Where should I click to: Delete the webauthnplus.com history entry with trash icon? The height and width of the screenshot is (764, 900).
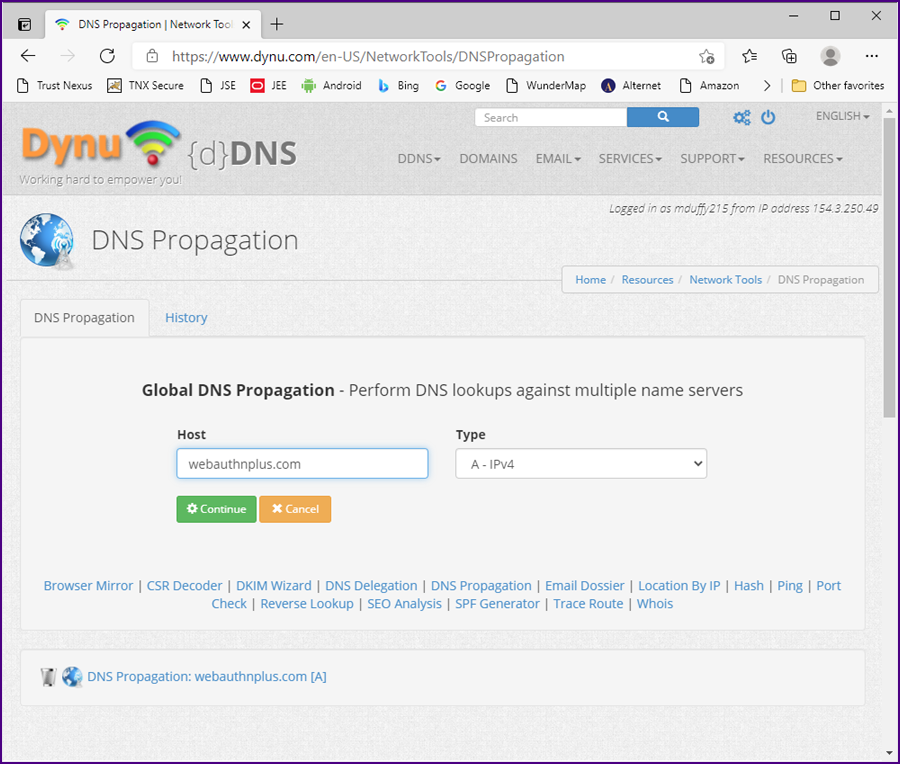pyautogui.click(x=48, y=677)
